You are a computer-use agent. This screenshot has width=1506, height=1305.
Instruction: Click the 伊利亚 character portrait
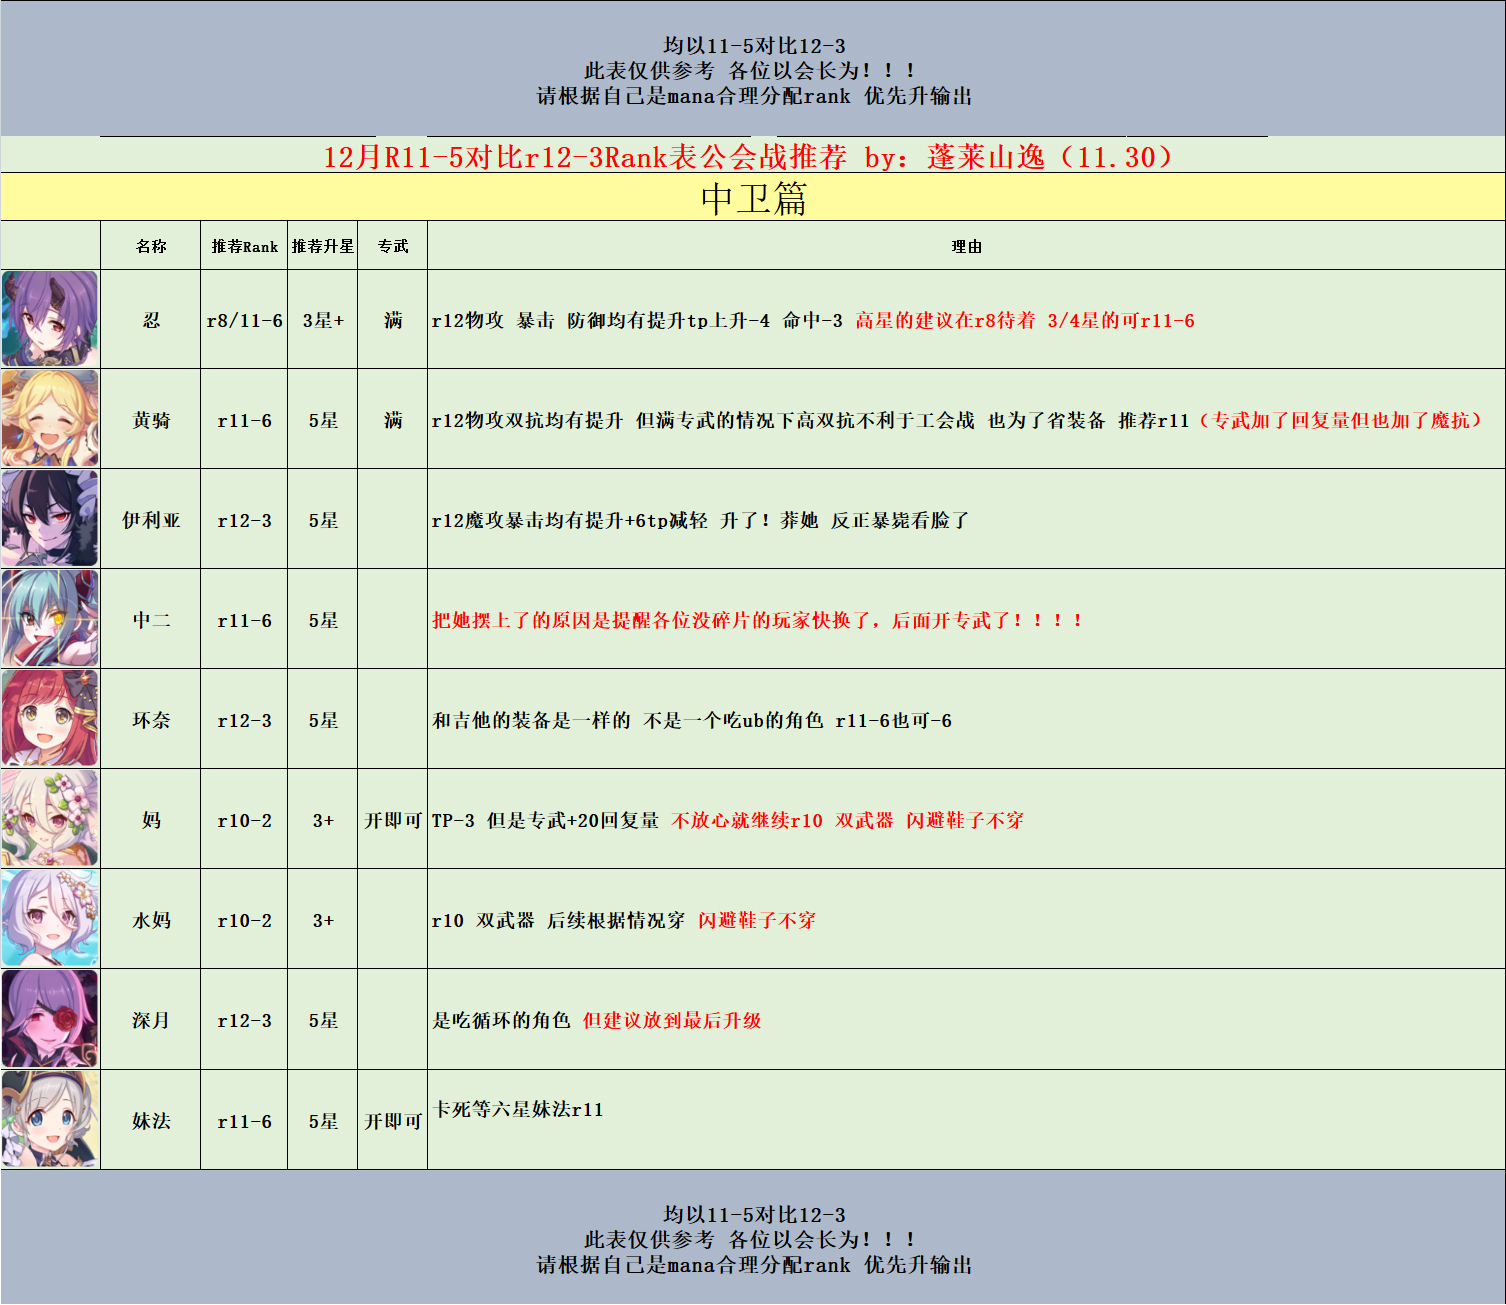click(50, 519)
